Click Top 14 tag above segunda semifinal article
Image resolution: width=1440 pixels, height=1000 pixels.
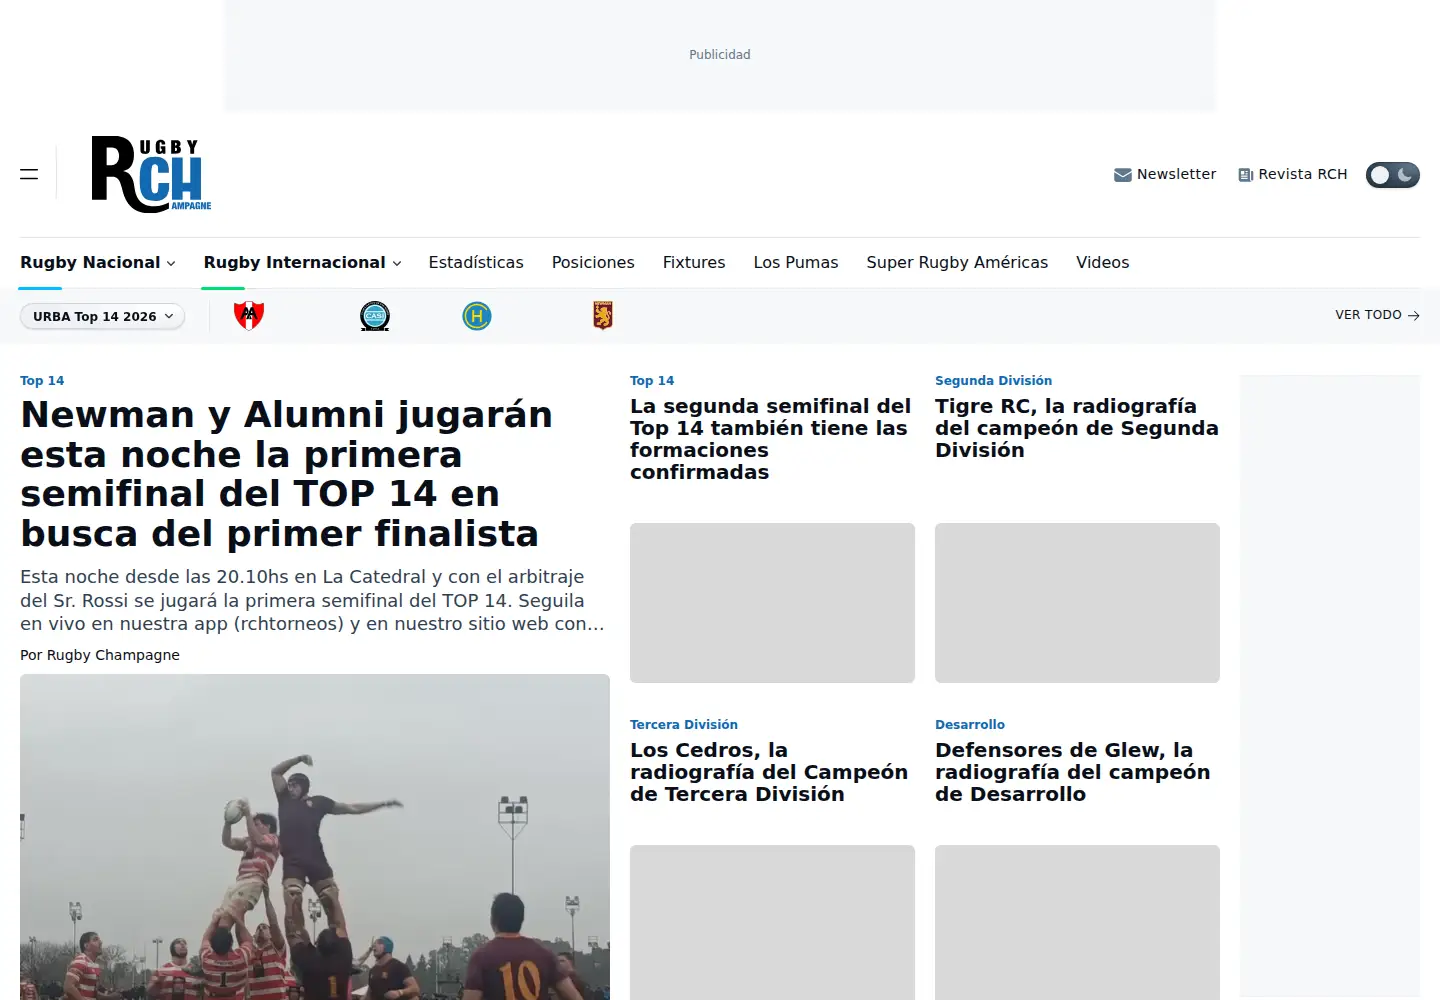[652, 381]
